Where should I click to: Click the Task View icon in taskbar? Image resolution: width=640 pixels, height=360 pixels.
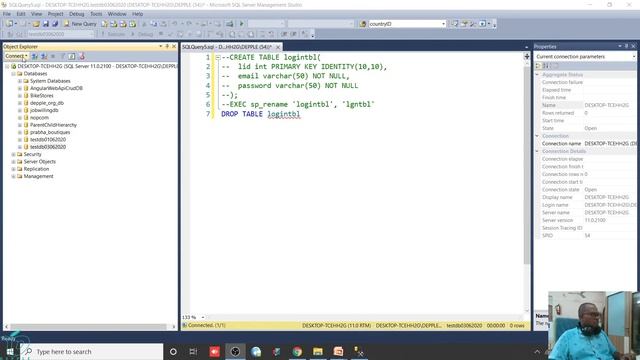193,351
